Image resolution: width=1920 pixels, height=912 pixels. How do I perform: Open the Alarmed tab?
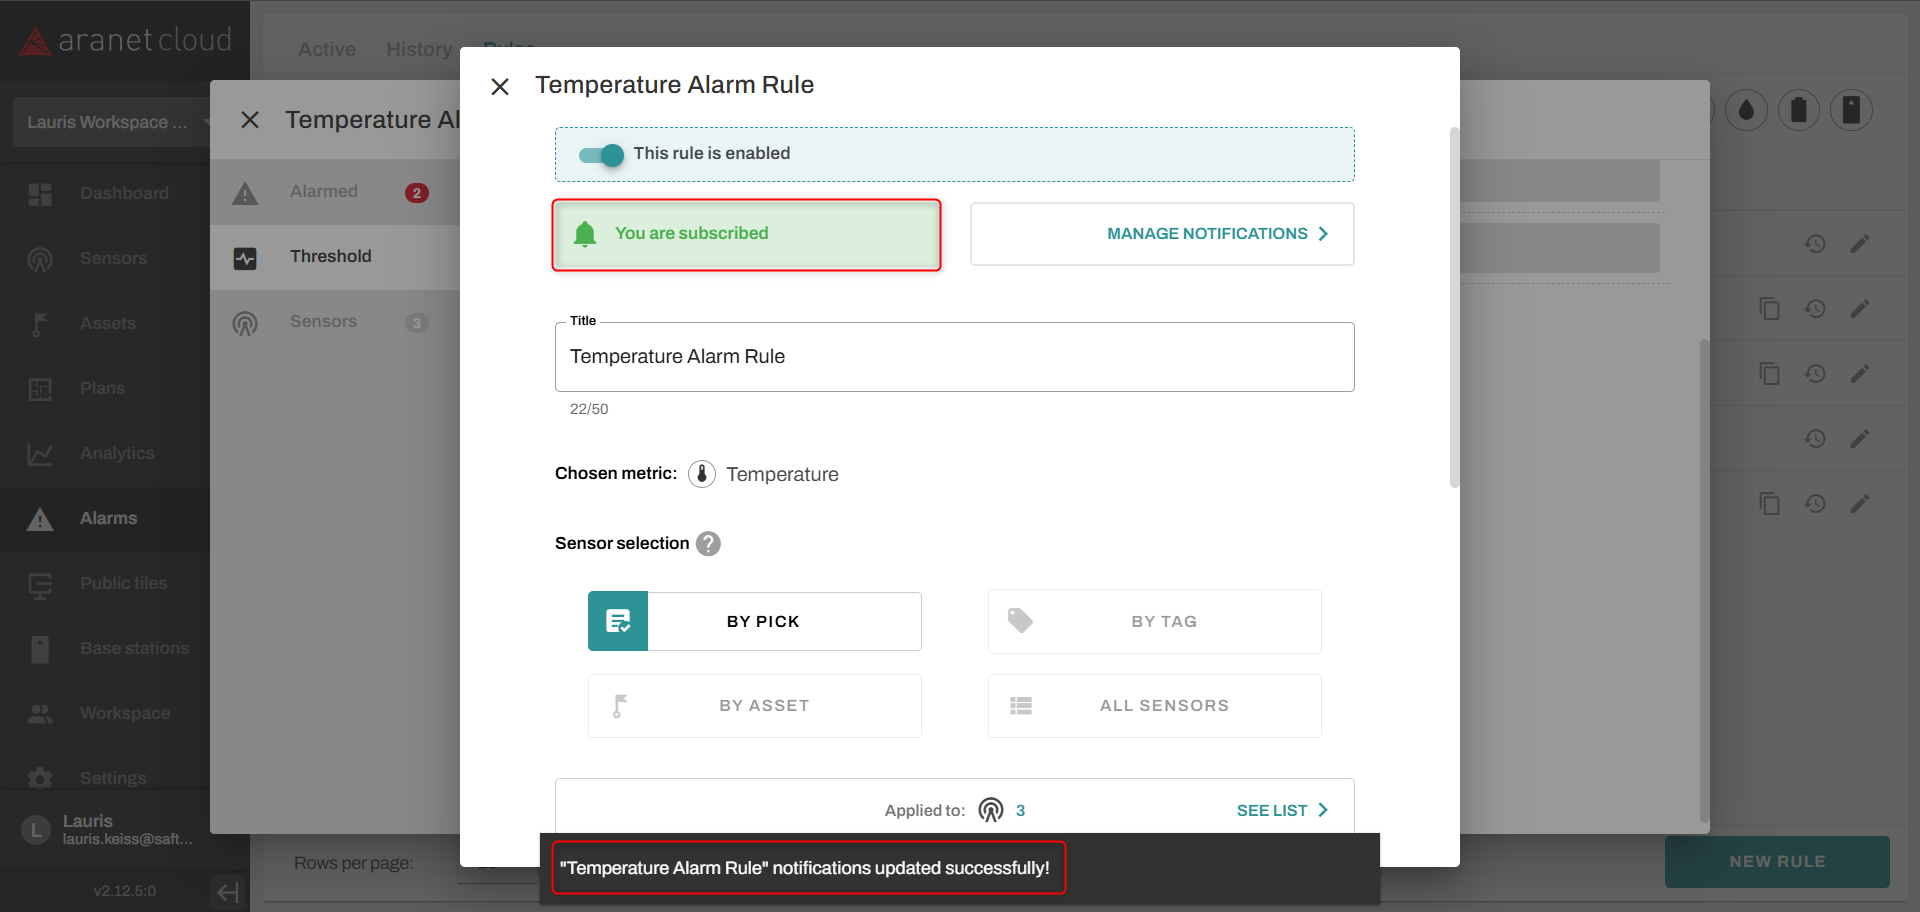coord(324,192)
